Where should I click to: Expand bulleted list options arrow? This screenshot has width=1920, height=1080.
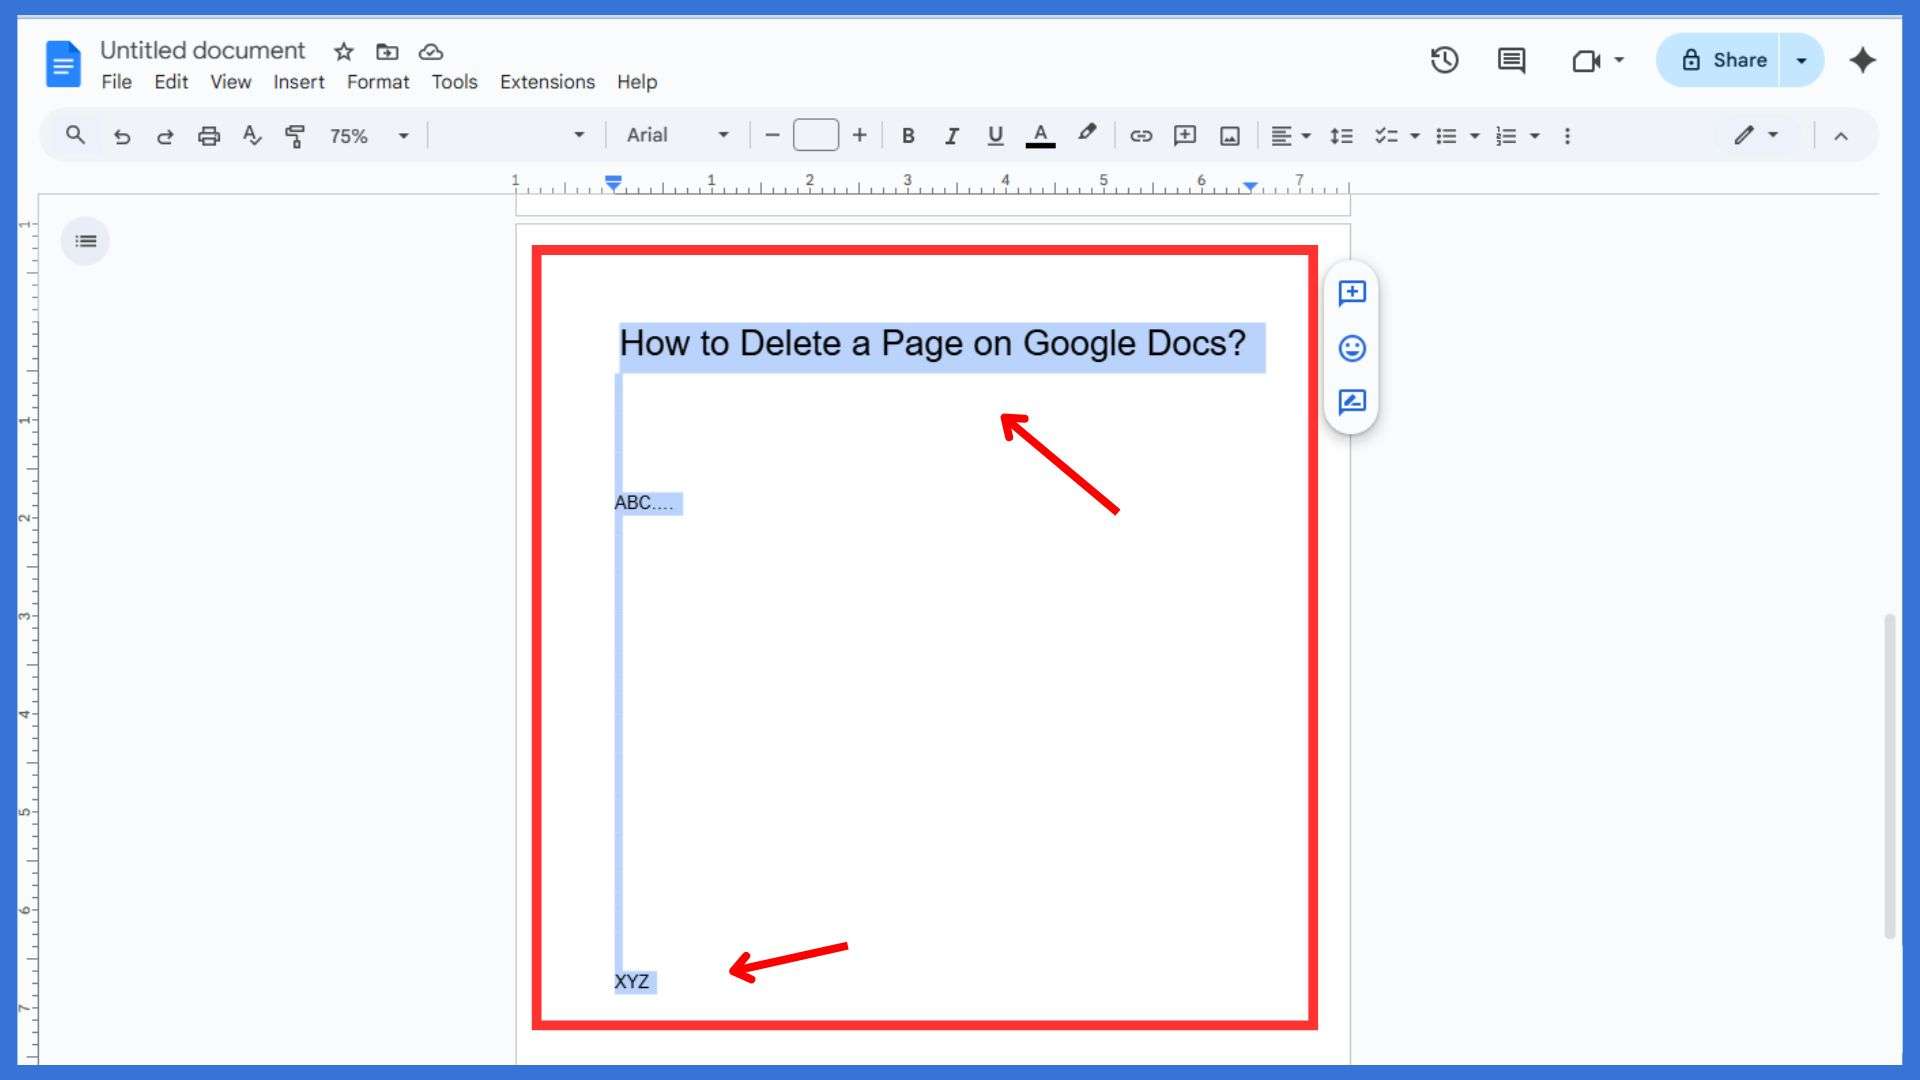(x=1474, y=136)
